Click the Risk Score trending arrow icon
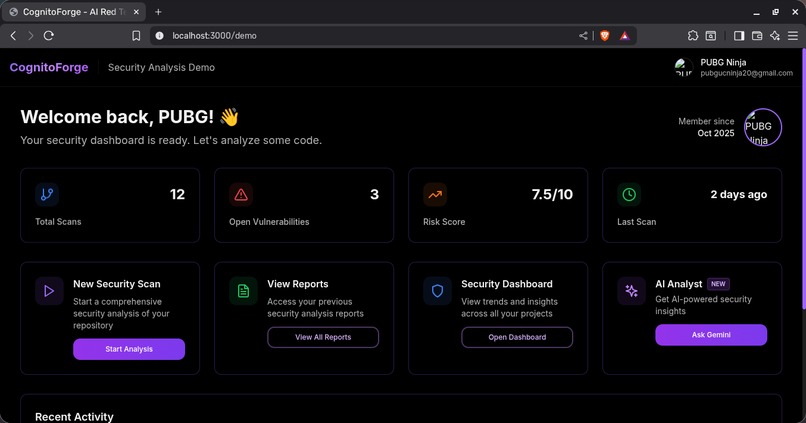 click(435, 194)
